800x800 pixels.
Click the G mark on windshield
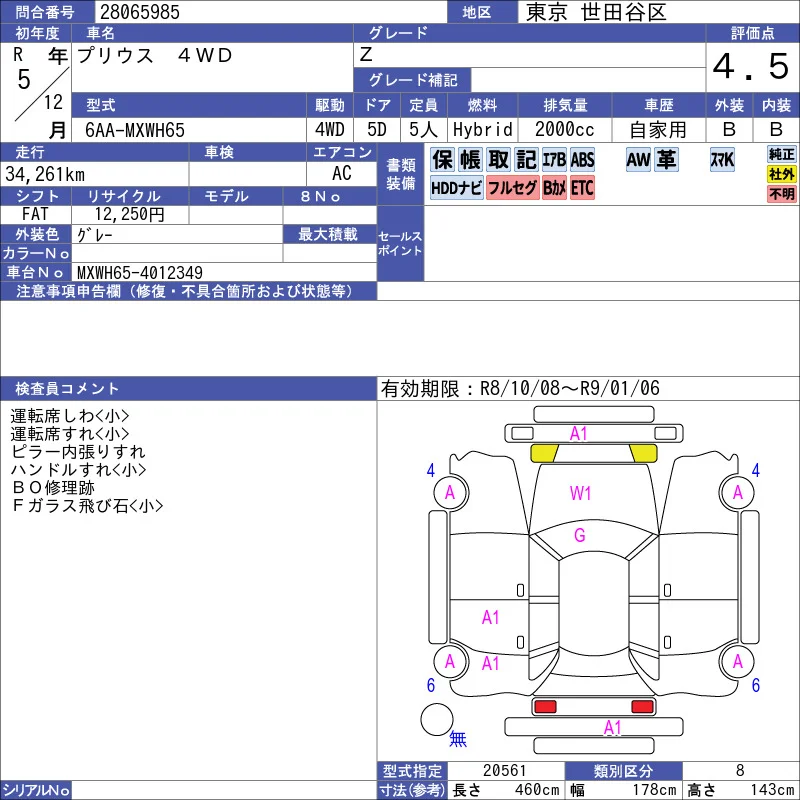(580, 535)
